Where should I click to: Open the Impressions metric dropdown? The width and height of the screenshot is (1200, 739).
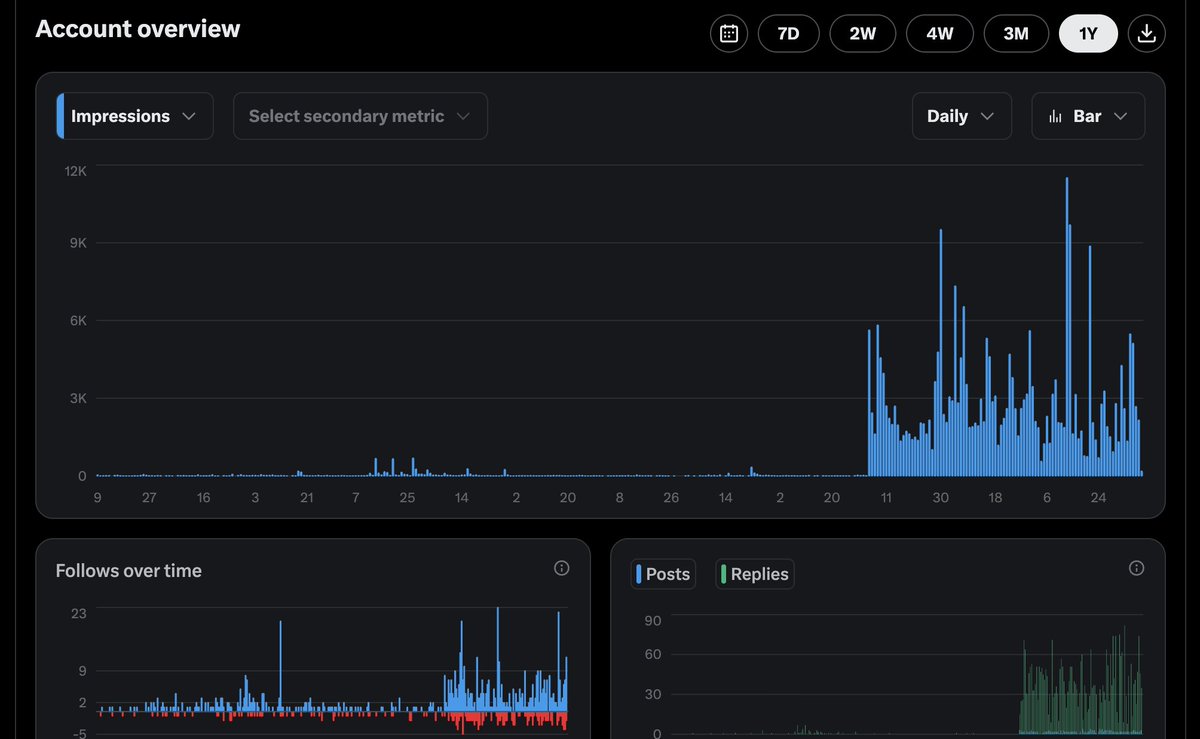[135, 116]
